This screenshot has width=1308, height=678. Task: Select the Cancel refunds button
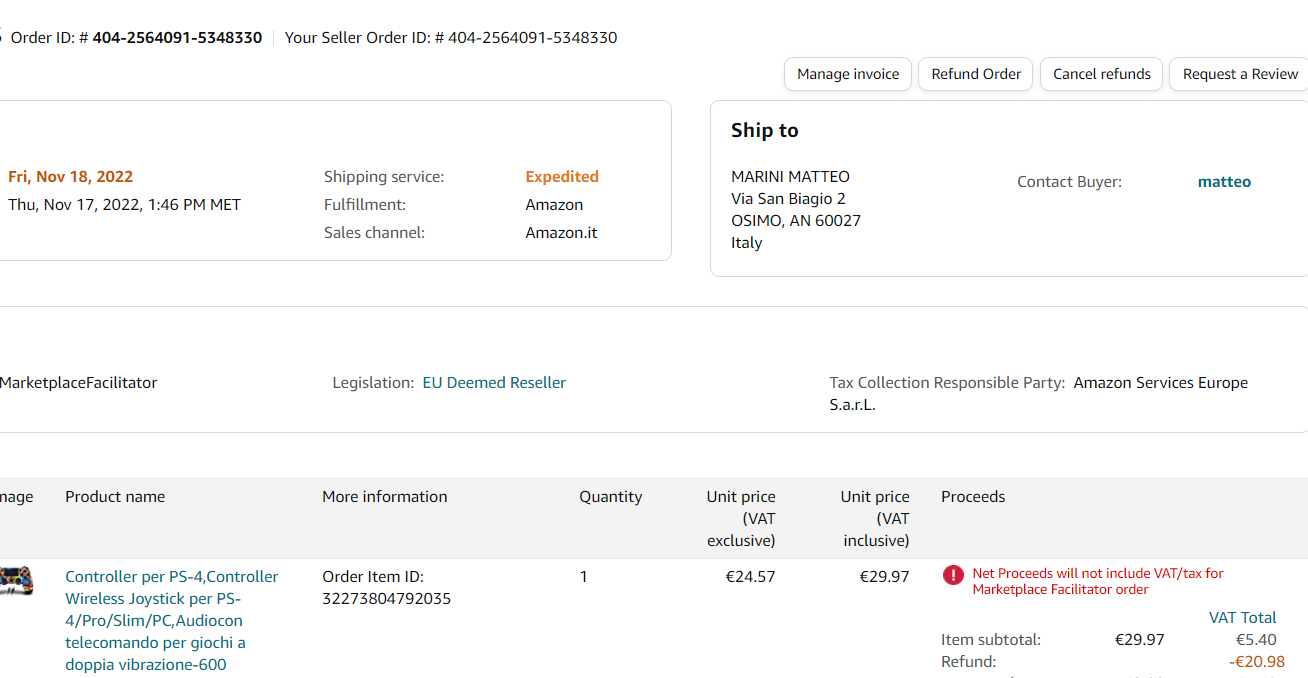[1101, 74]
